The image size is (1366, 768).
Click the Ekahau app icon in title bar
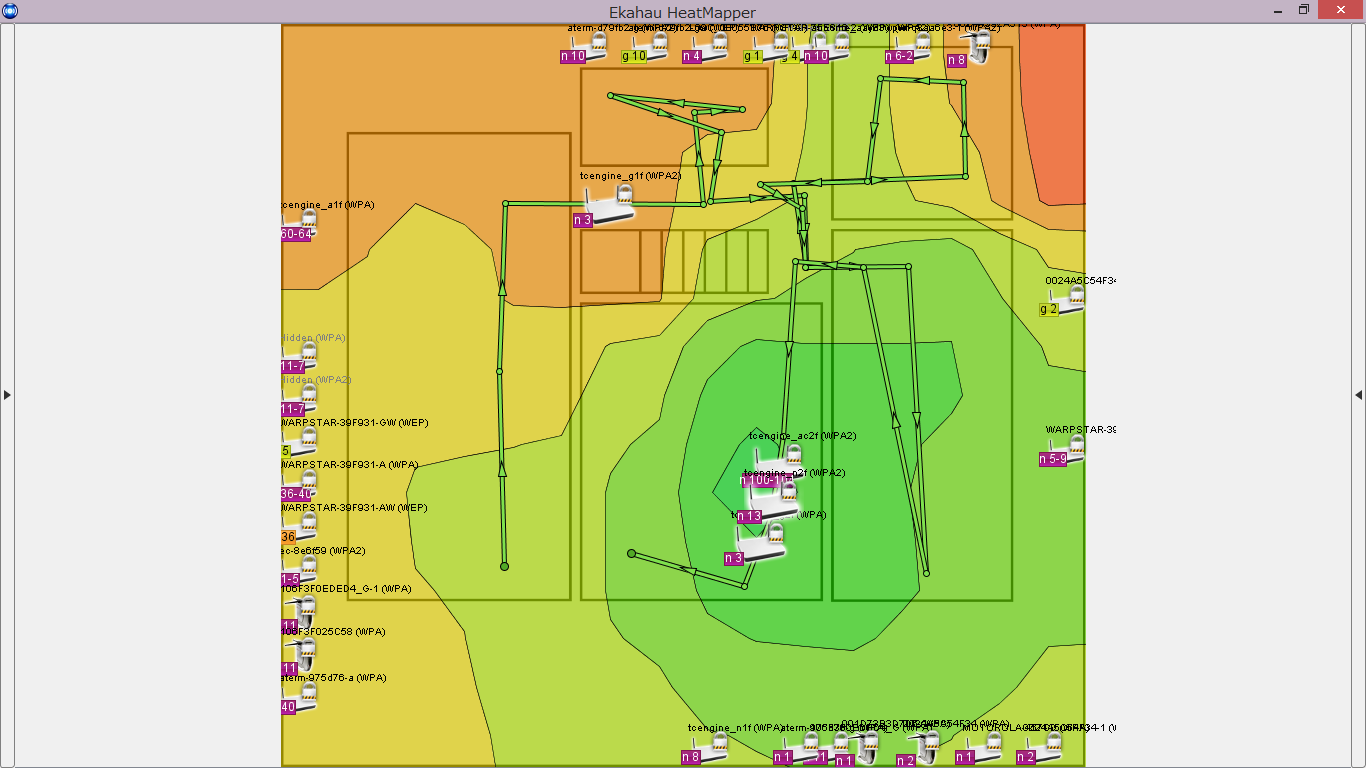10,11
